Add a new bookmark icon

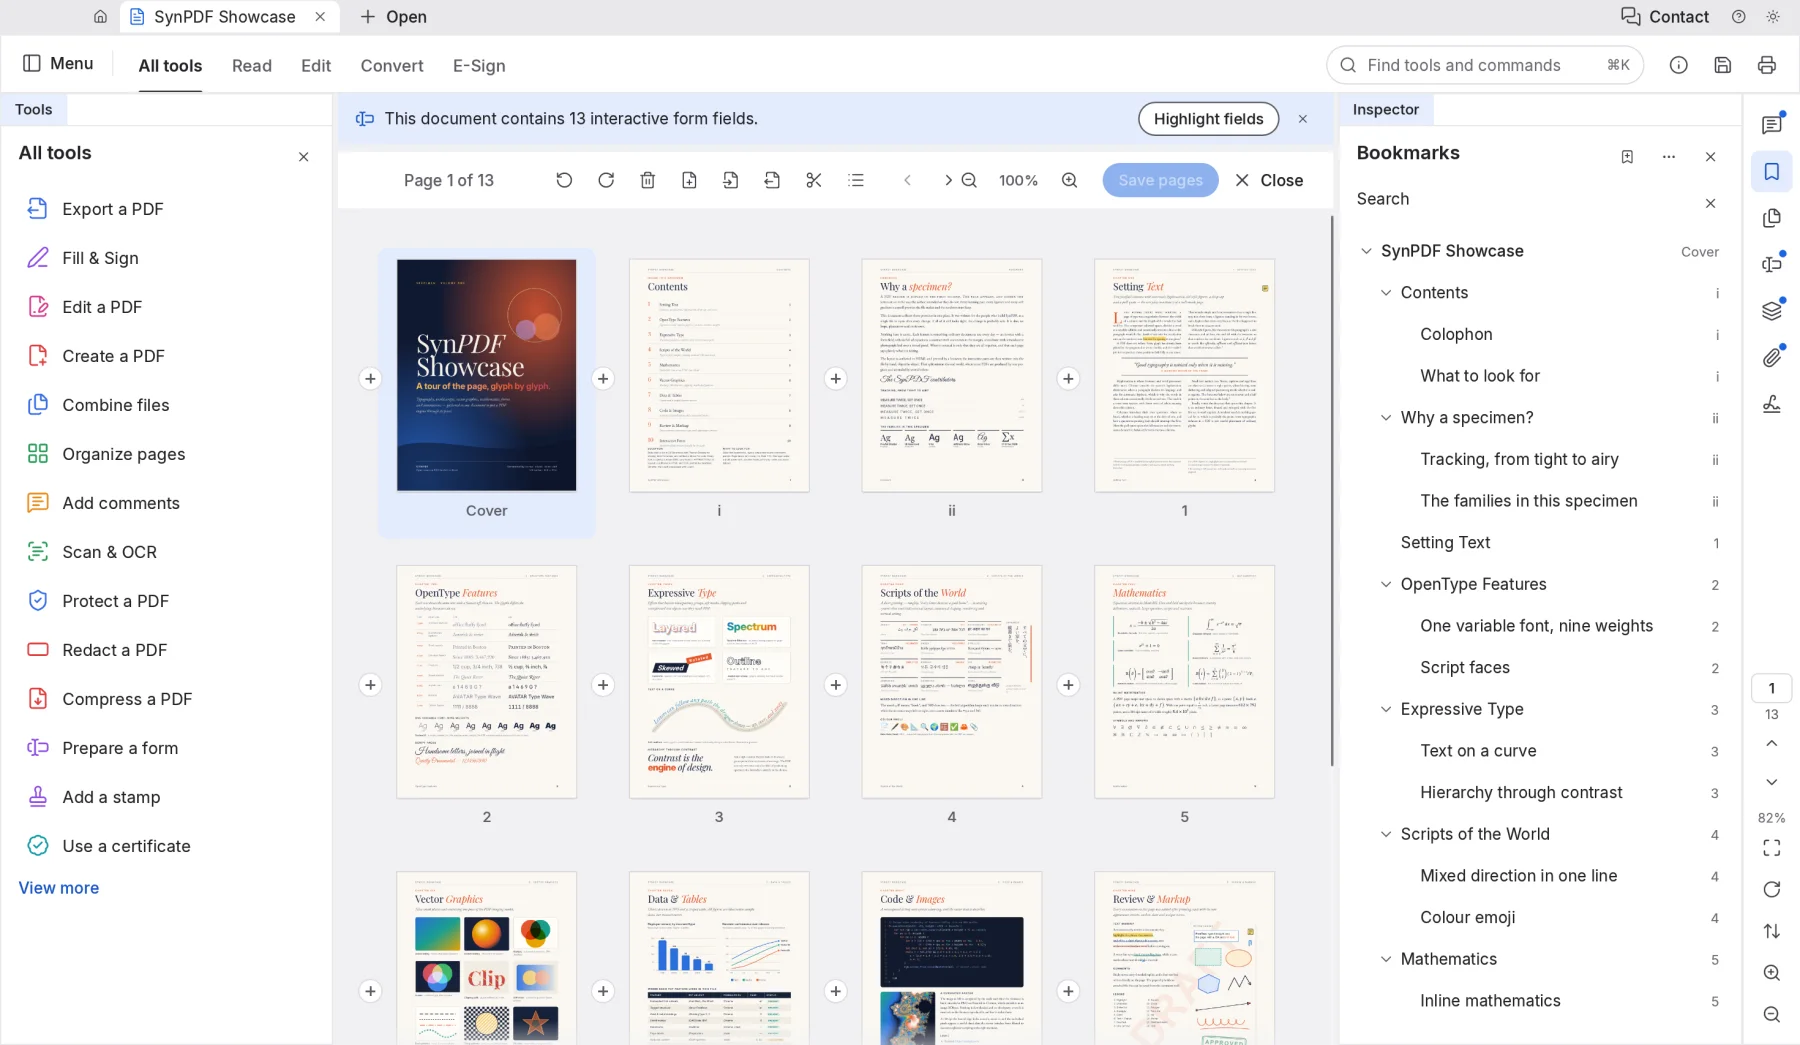point(1627,157)
